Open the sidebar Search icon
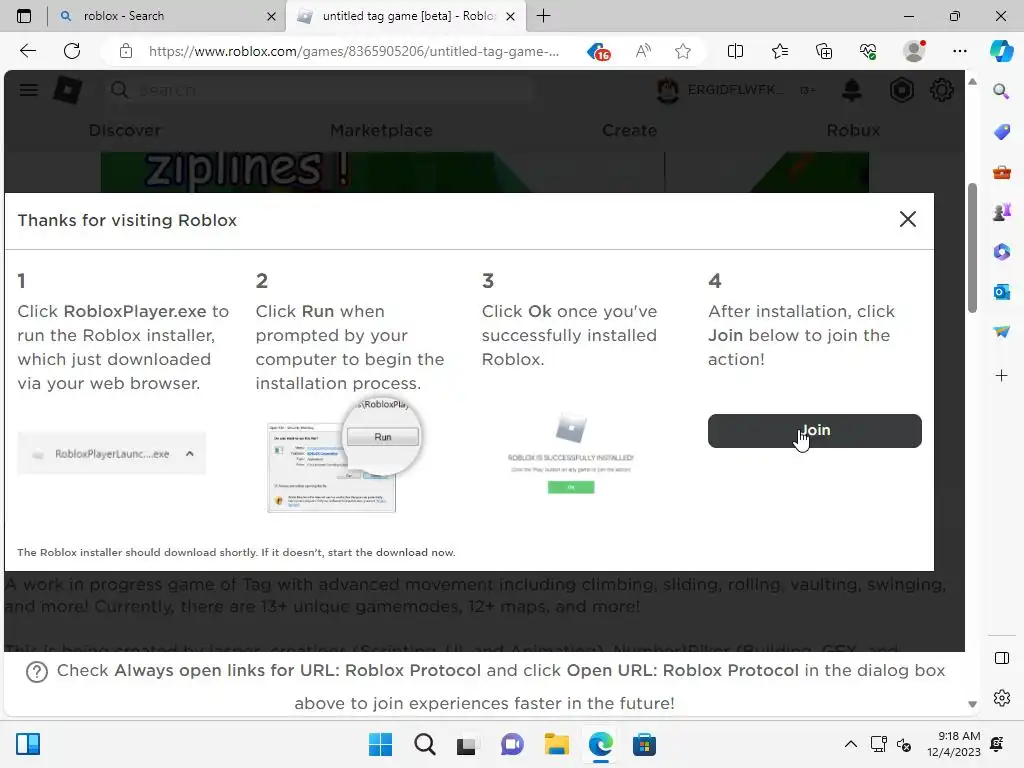 tap(1001, 91)
